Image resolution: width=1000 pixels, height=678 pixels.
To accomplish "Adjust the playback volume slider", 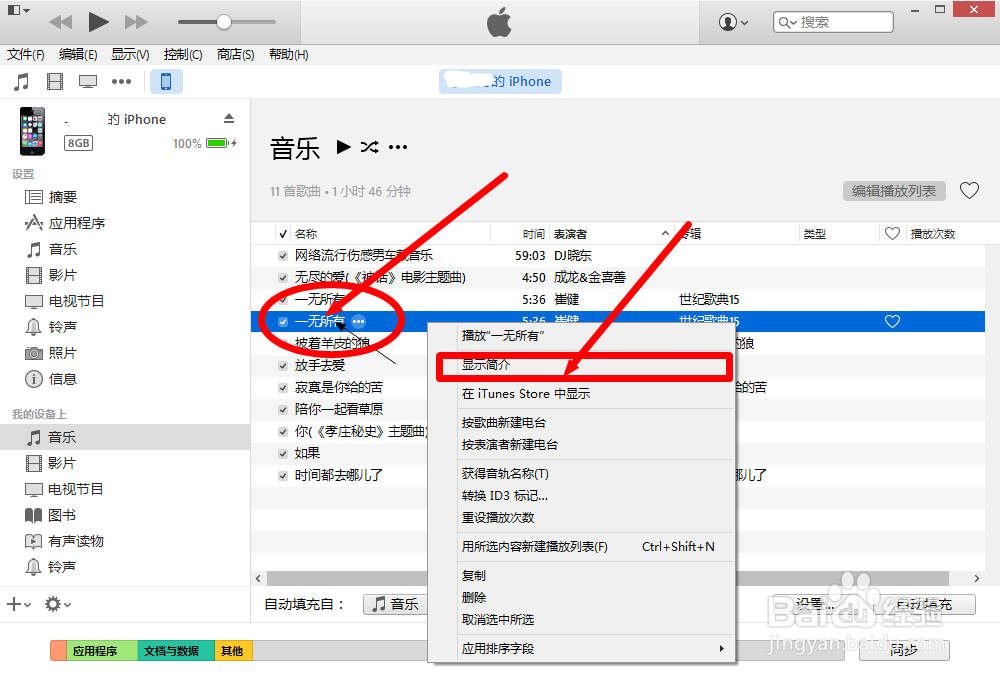I will click(x=222, y=21).
